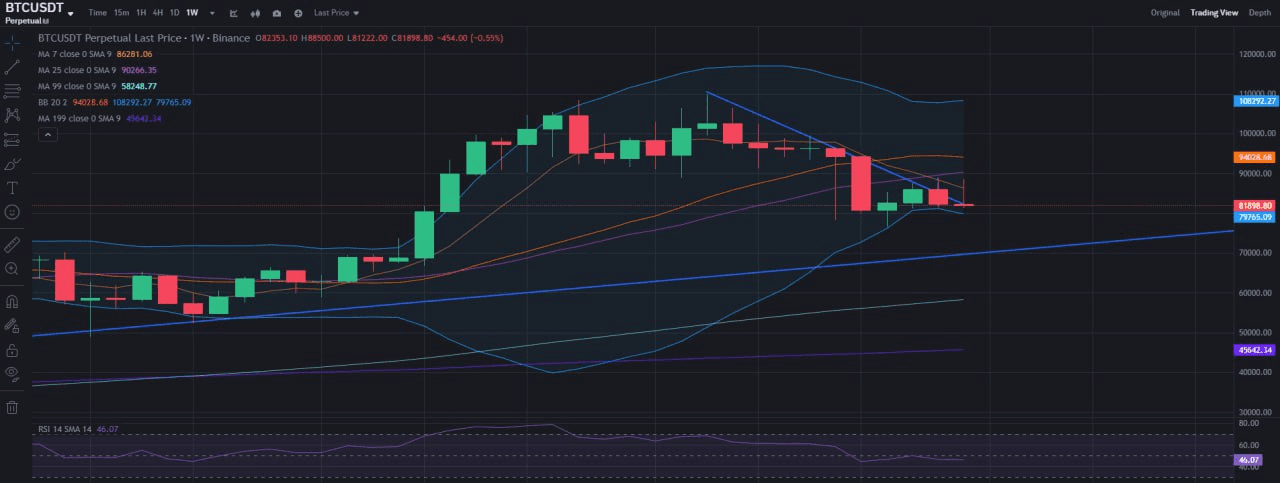Screen dimensions: 1280x483
Task: Open the Depth chart tab
Action: (x=1260, y=13)
